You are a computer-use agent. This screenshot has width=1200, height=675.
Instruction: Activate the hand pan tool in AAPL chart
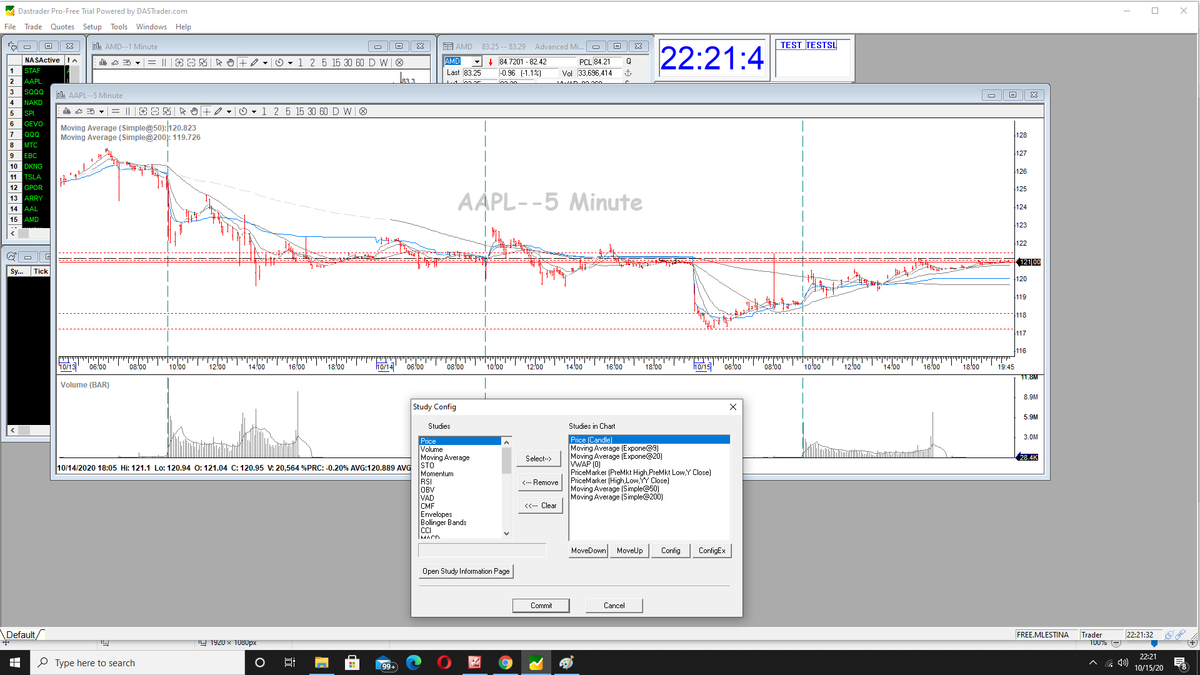click(x=194, y=111)
